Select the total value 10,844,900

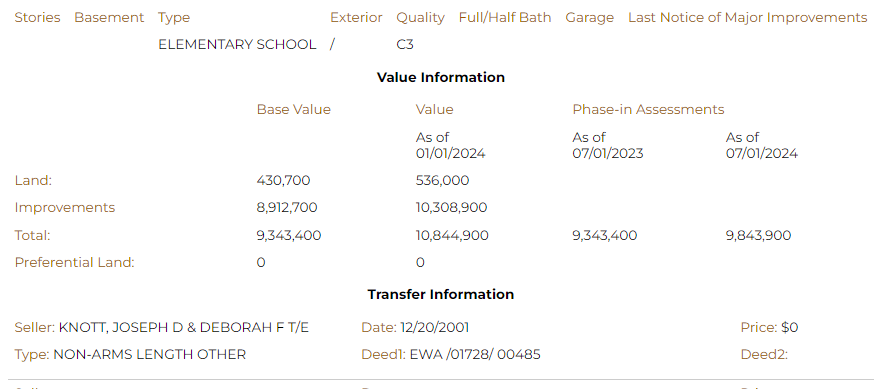point(452,235)
